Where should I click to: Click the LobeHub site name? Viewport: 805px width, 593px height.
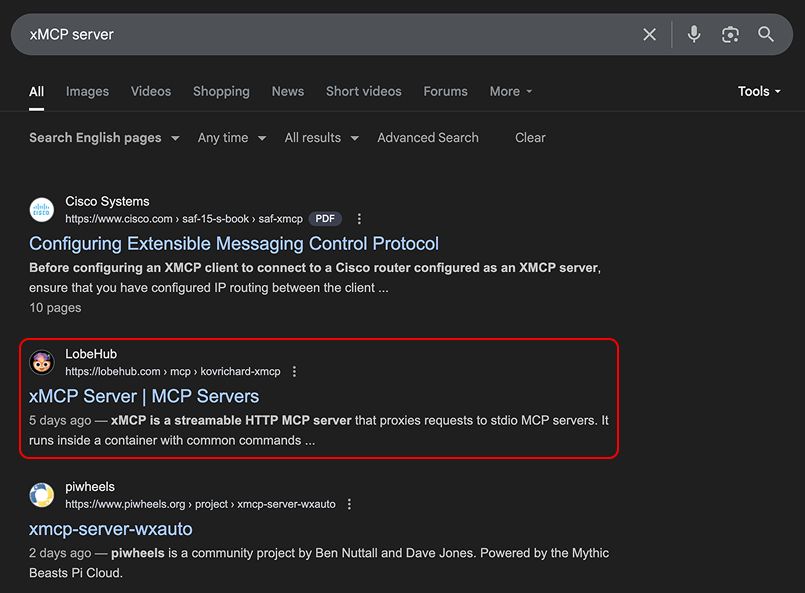(x=91, y=354)
